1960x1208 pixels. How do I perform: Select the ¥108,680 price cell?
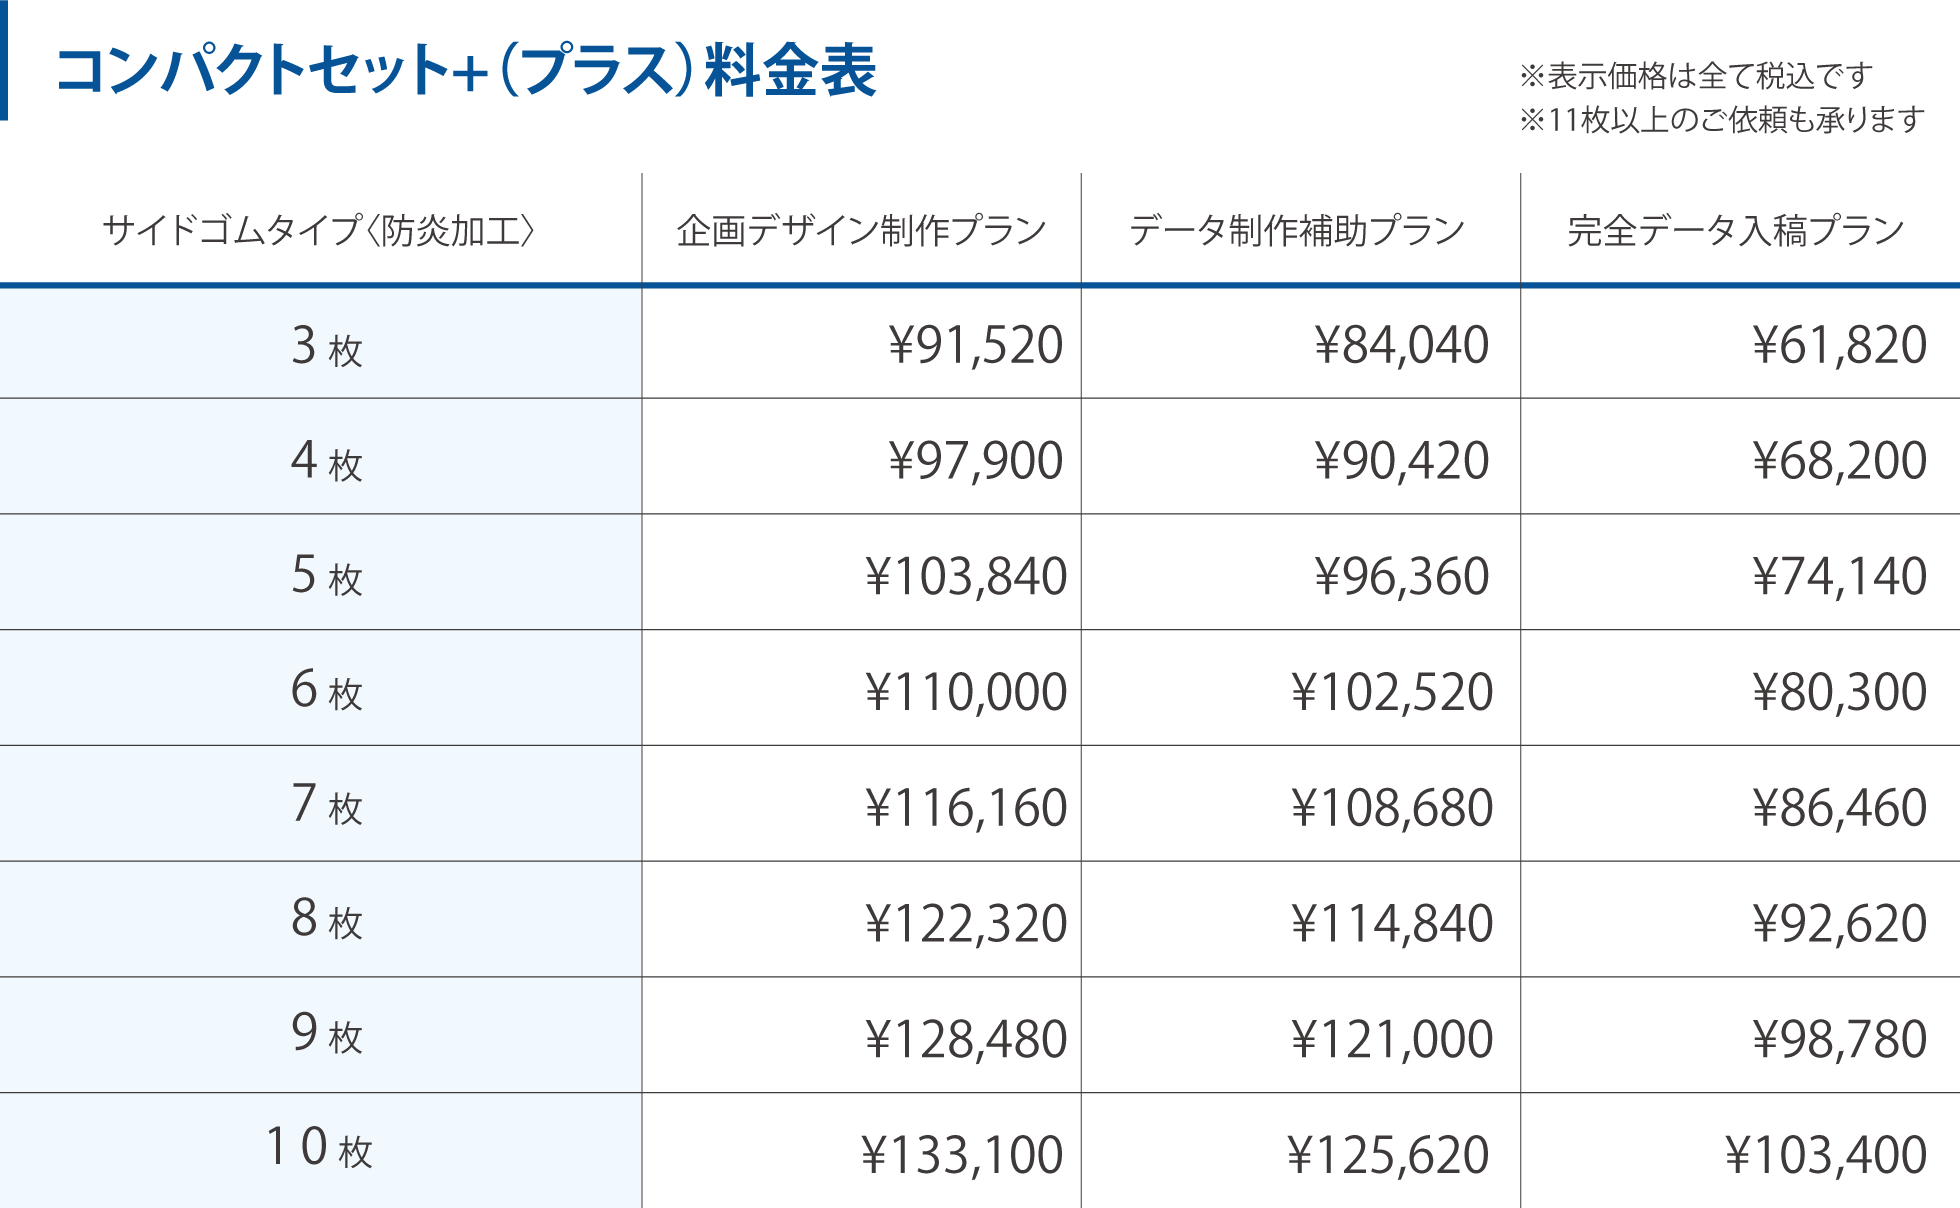click(x=1392, y=808)
